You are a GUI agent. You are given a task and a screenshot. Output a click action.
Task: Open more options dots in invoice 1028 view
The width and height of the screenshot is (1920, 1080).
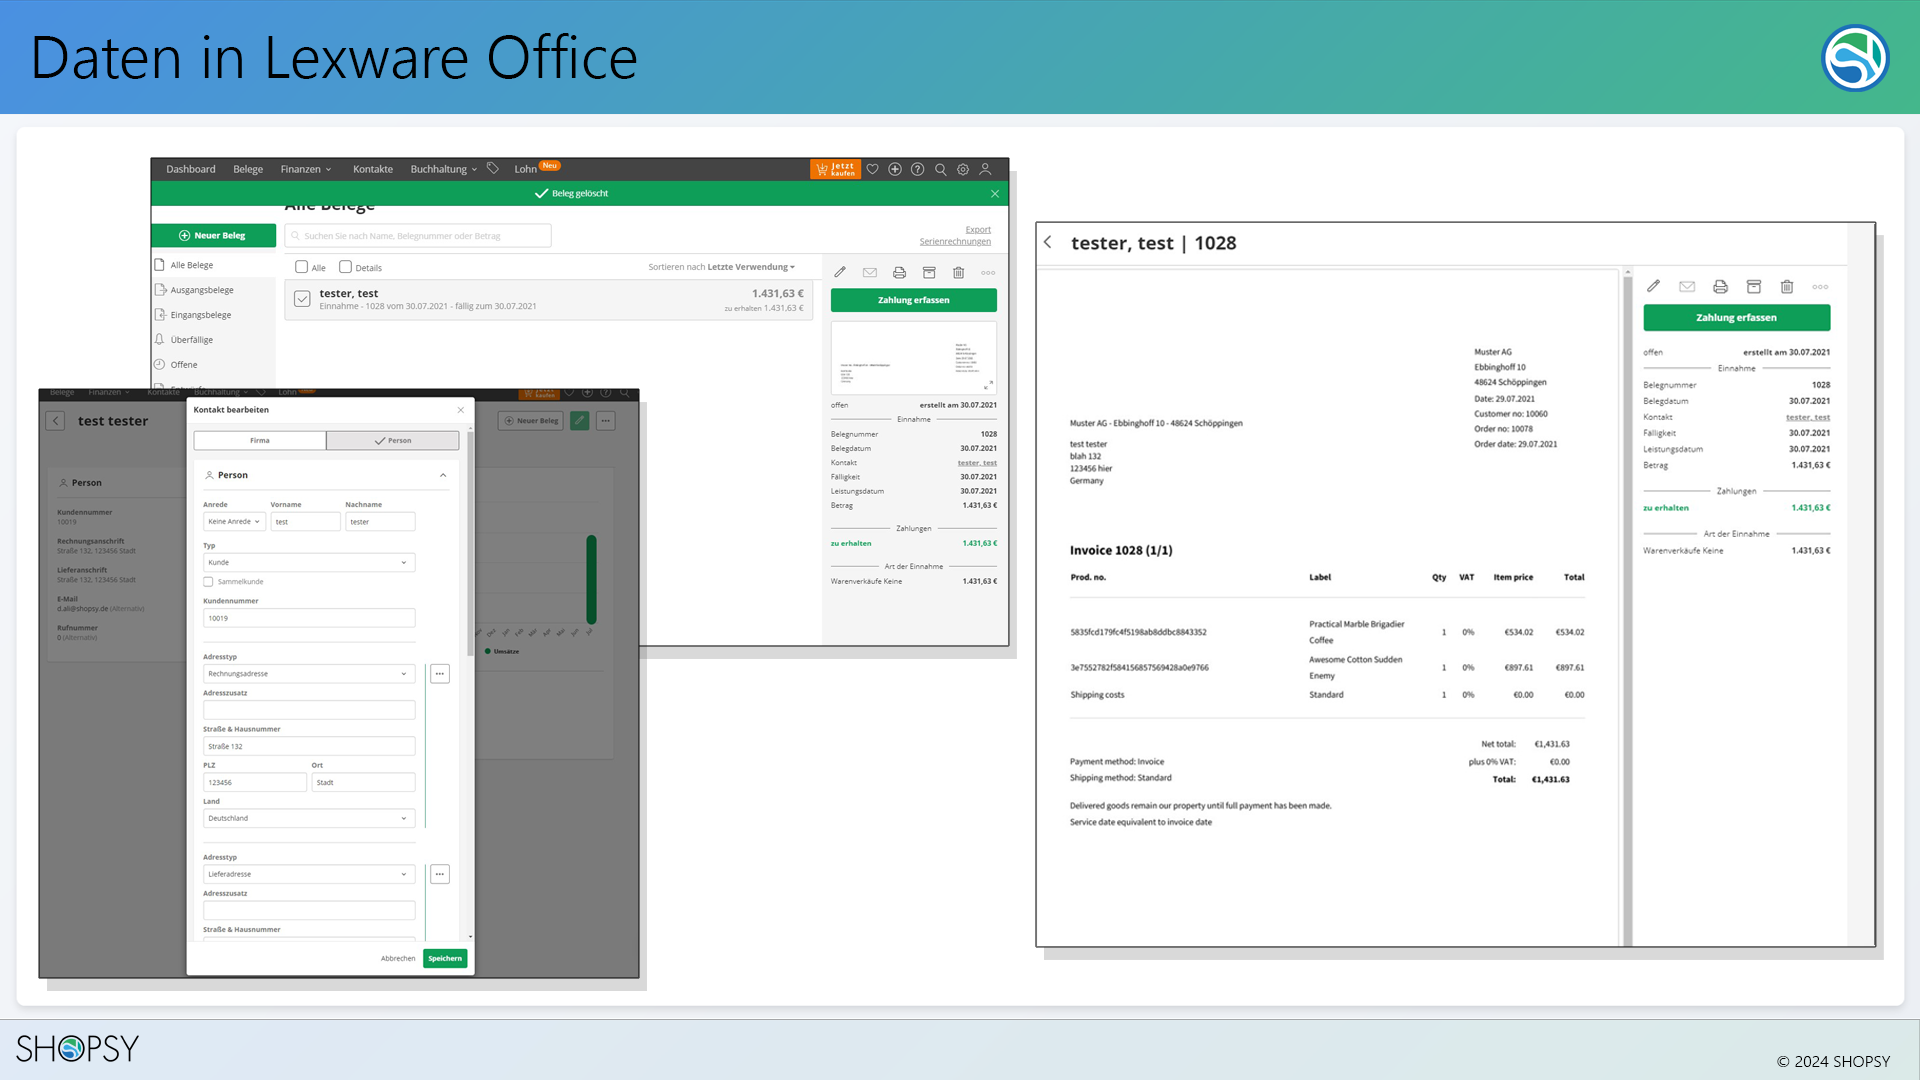pyautogui.click(x=1820, y=287)
